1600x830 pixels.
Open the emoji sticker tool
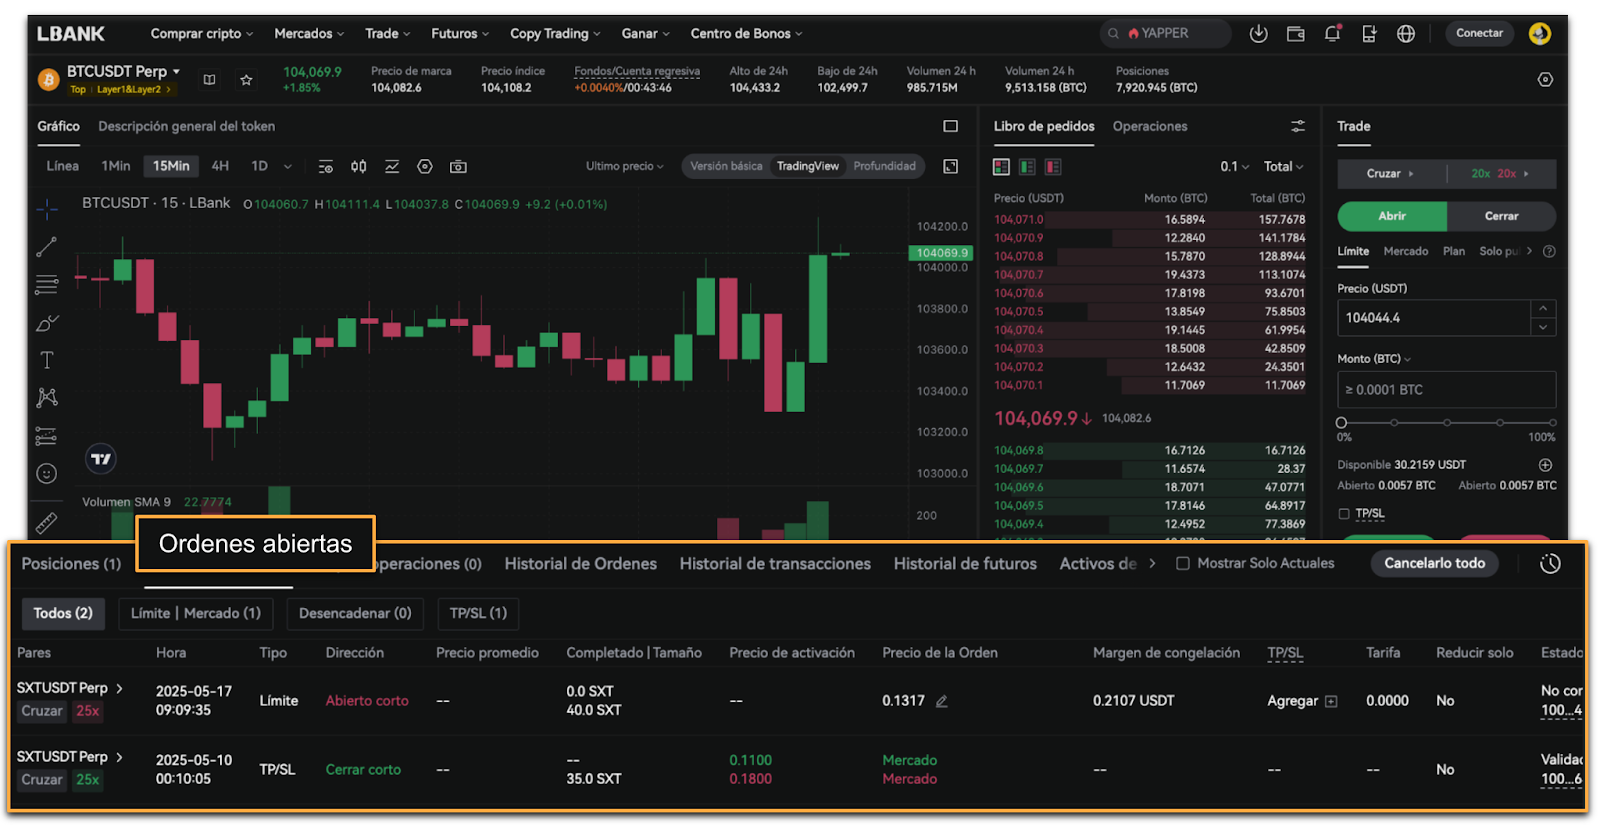tap(47, 473)
